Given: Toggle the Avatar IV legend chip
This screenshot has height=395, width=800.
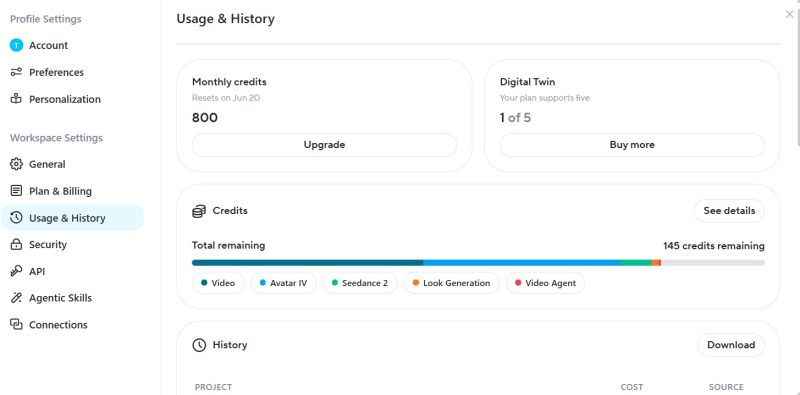Looking at the screenshot, I should 283,283.
